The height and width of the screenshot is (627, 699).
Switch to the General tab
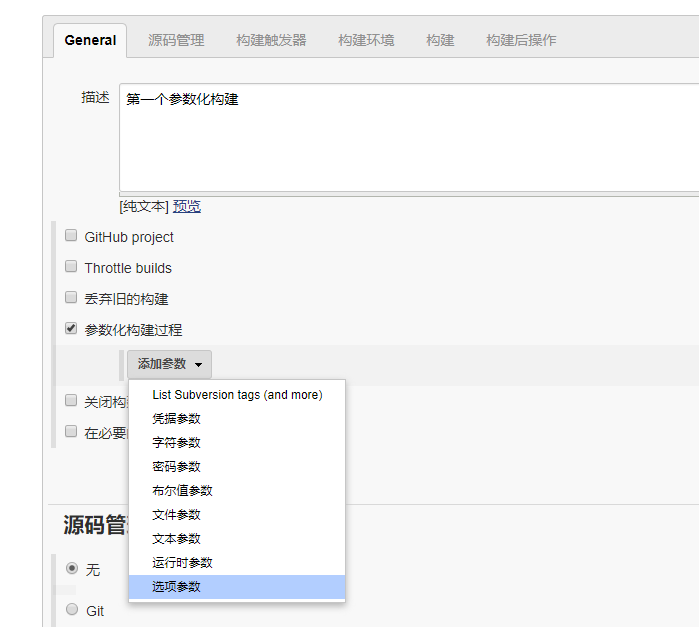point(90,41)
